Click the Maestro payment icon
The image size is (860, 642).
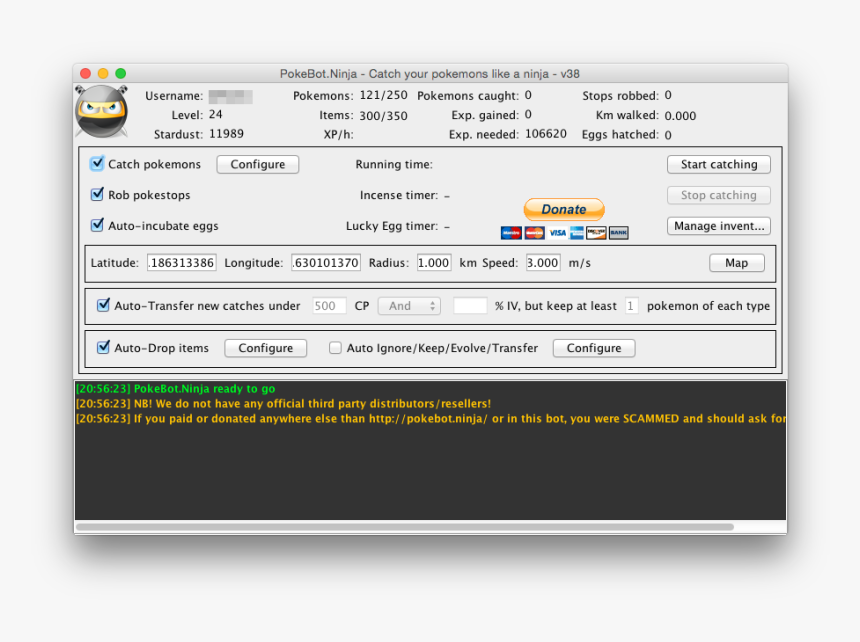(x=510, y=232)
